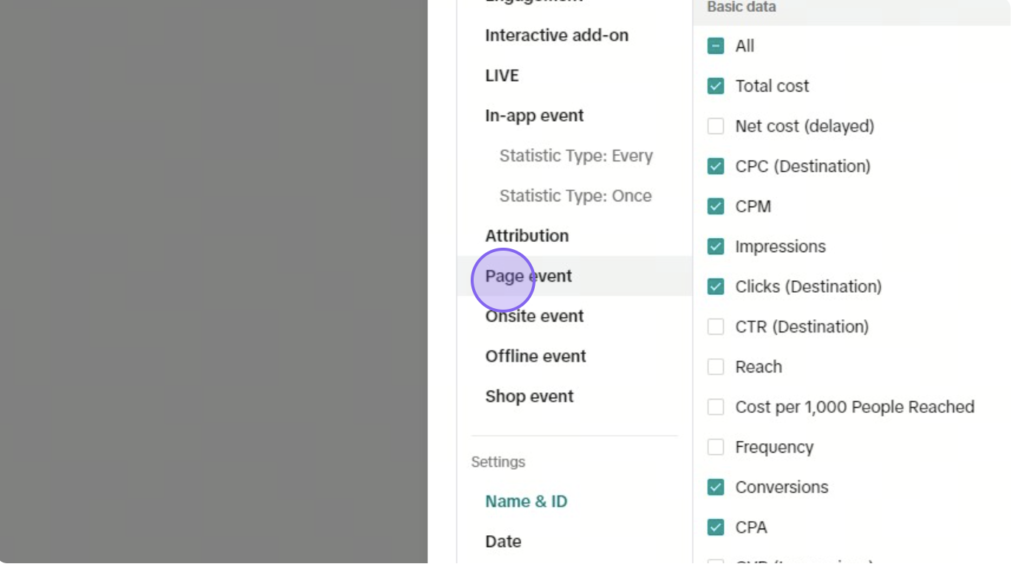This screenshot has height=578, width=1024.
Task: Enable Cost per 1,000 People Reached
Action: pyautogui.click(x=715, y=407)
